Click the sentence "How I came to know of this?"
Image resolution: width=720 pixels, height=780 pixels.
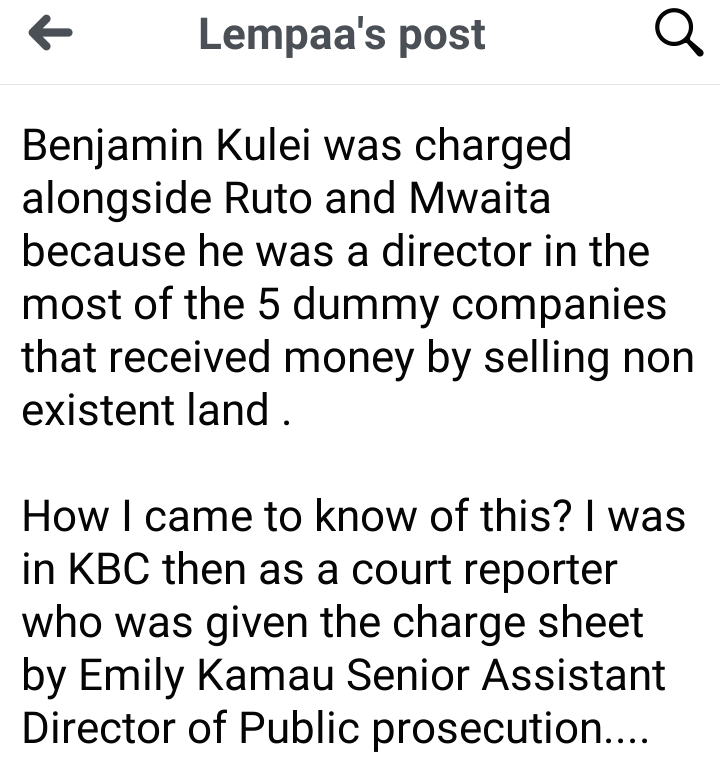coord(297,517)
